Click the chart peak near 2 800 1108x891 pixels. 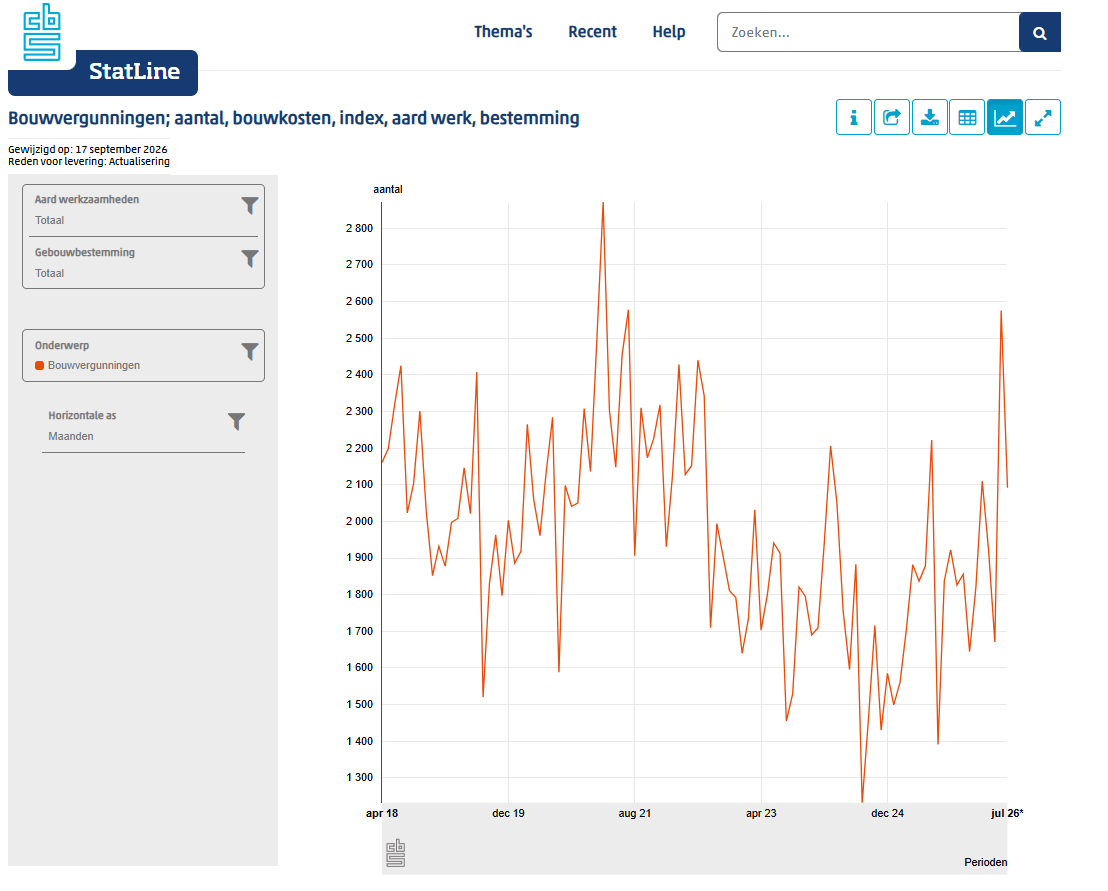[603, 204]
